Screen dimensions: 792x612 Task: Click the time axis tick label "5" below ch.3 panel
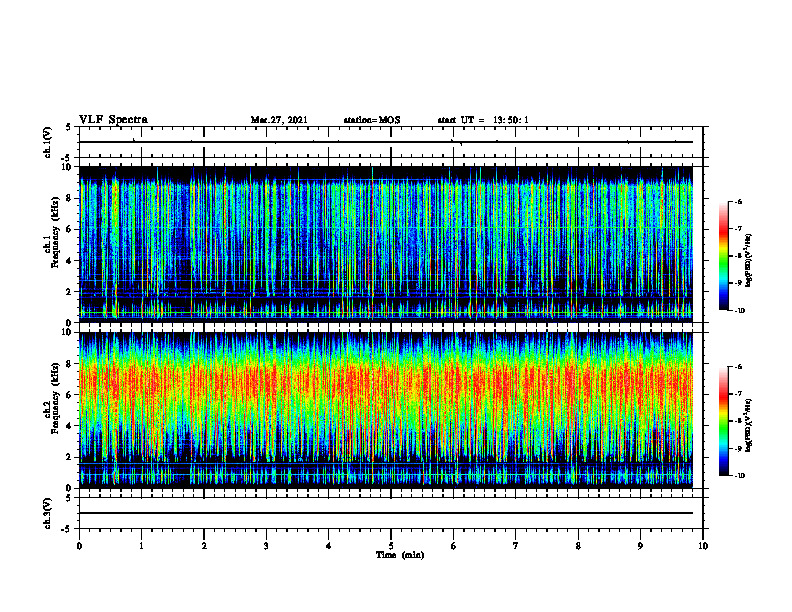point(391,546)
